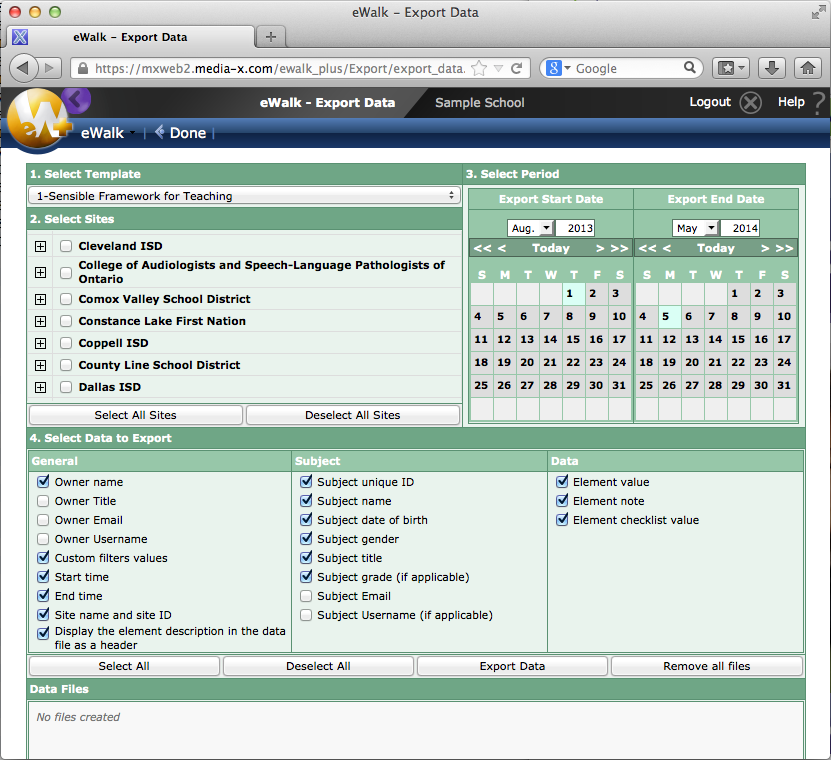831x760 pixels.
Task: Click the Deselect All data button
Action: (x=318, y=666)
